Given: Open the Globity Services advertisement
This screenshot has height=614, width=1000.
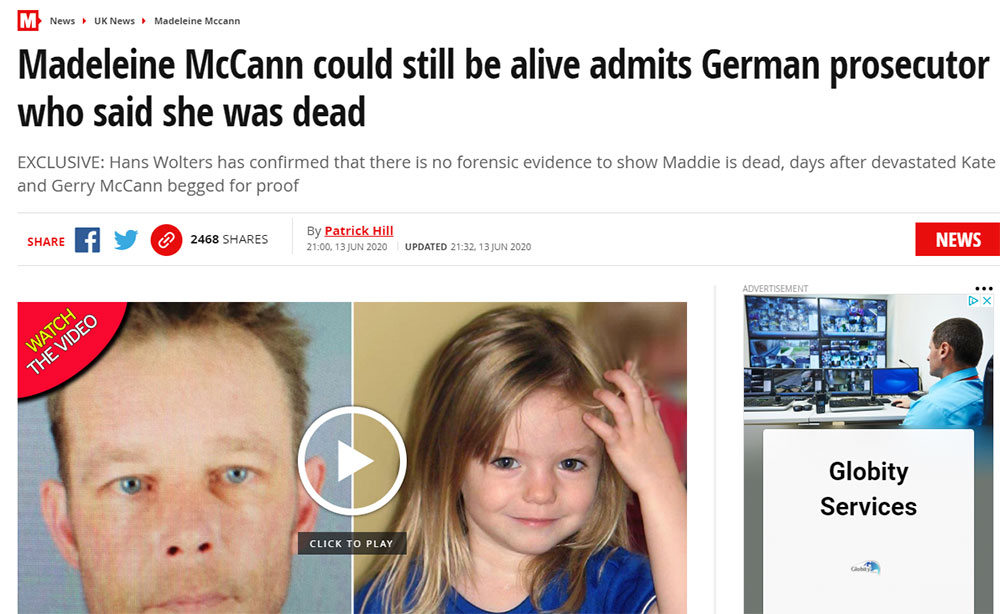Looking at the screenshot, I should click(x=868, y=488).
